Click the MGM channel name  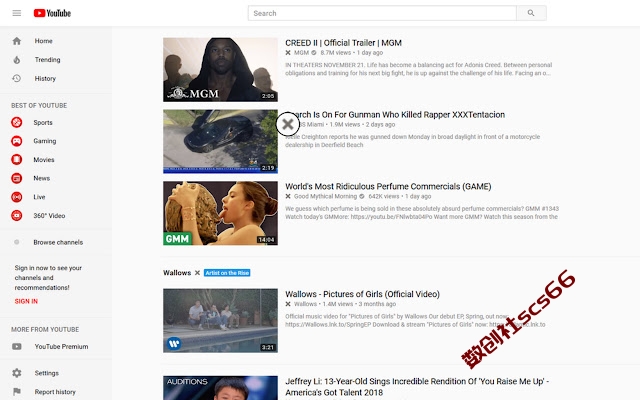click(x=301, y=53)
